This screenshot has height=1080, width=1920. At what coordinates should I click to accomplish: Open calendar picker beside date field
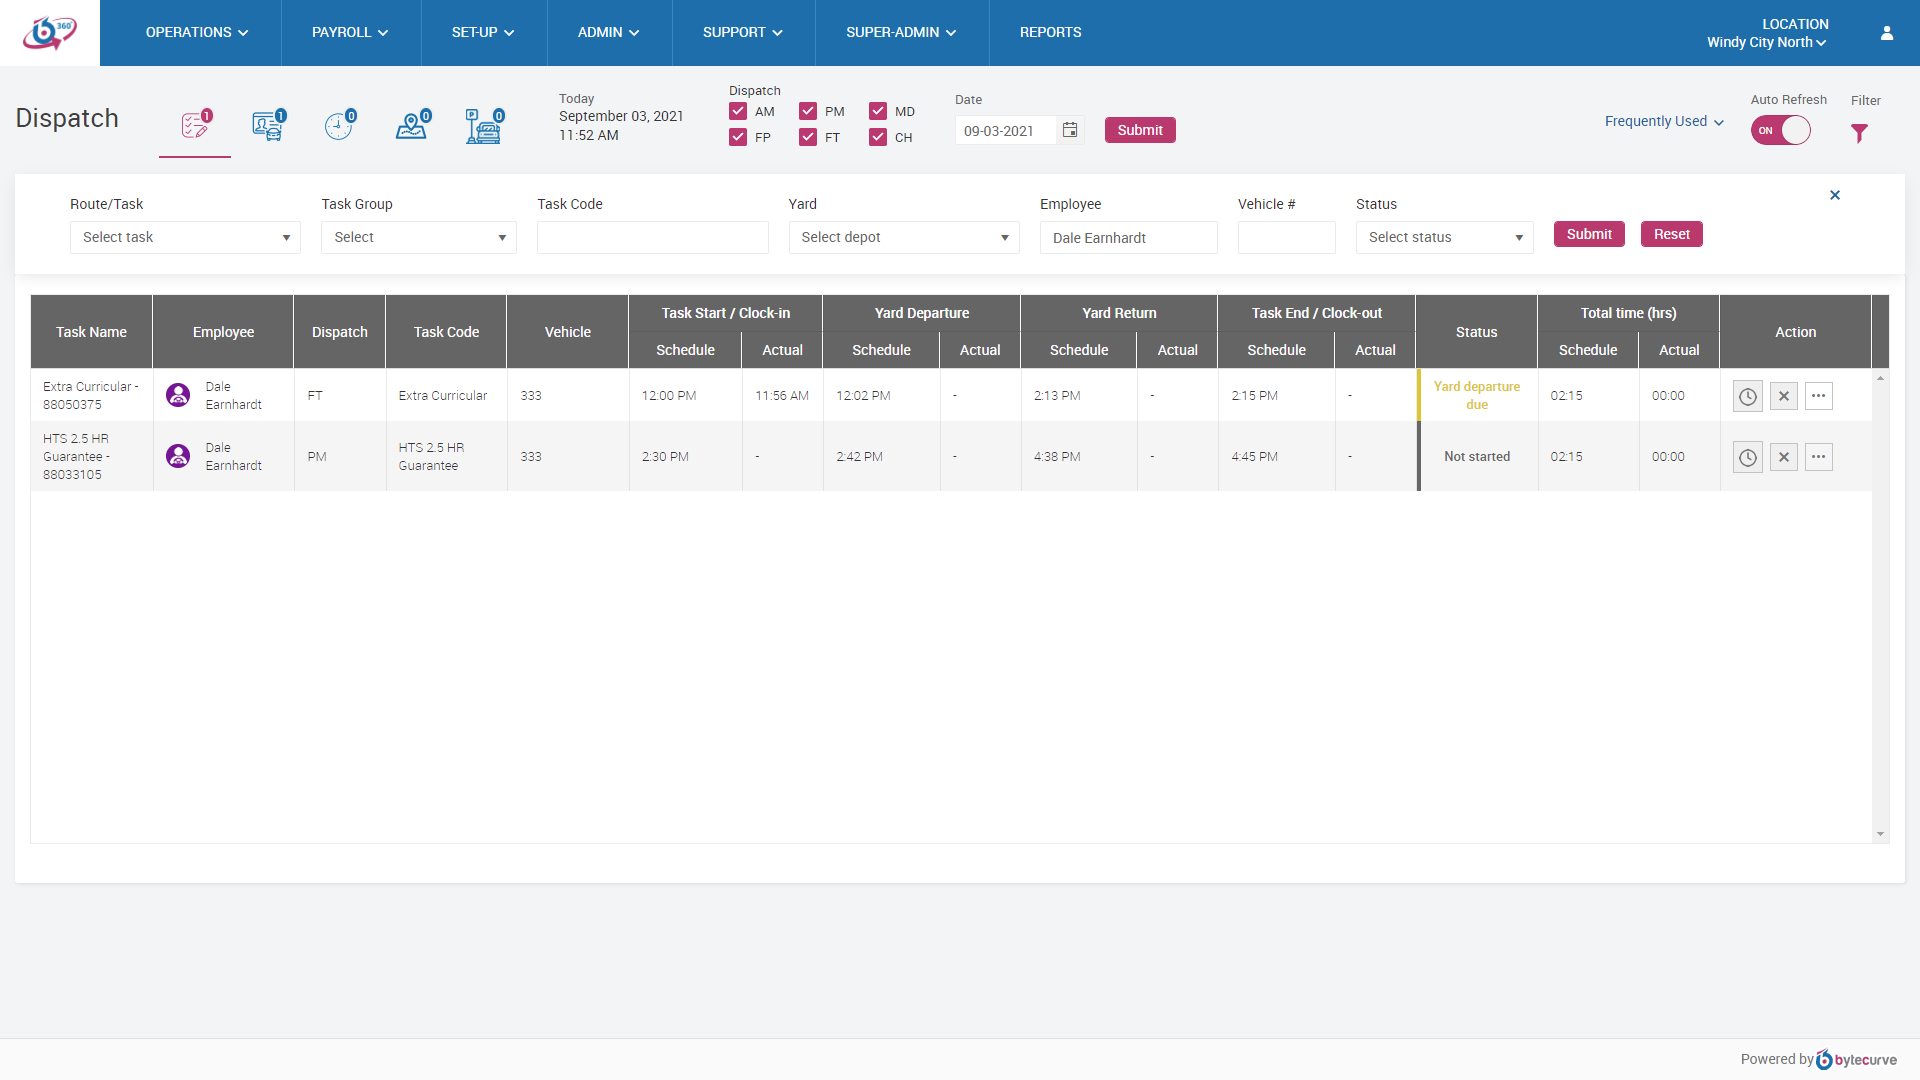coord(1070,130)
